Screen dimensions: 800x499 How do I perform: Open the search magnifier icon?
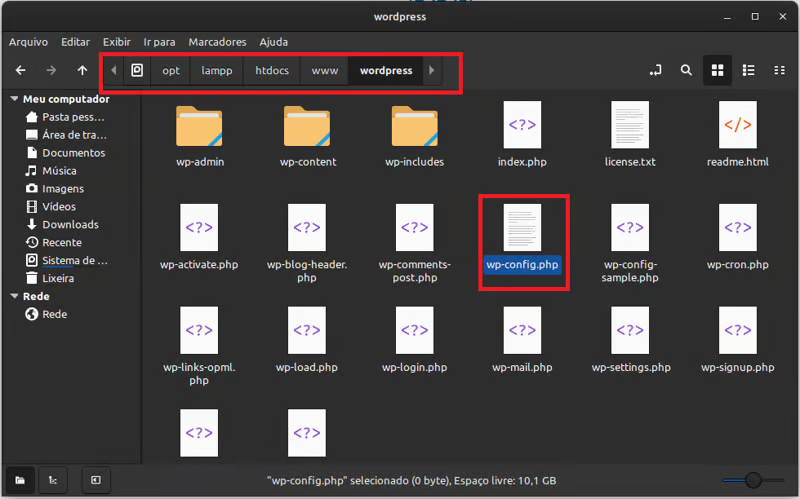pos(686,70)
